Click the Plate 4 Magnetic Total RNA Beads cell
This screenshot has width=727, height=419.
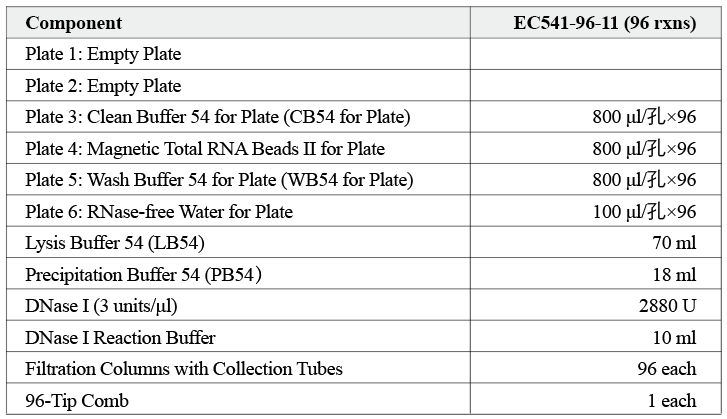205,149
